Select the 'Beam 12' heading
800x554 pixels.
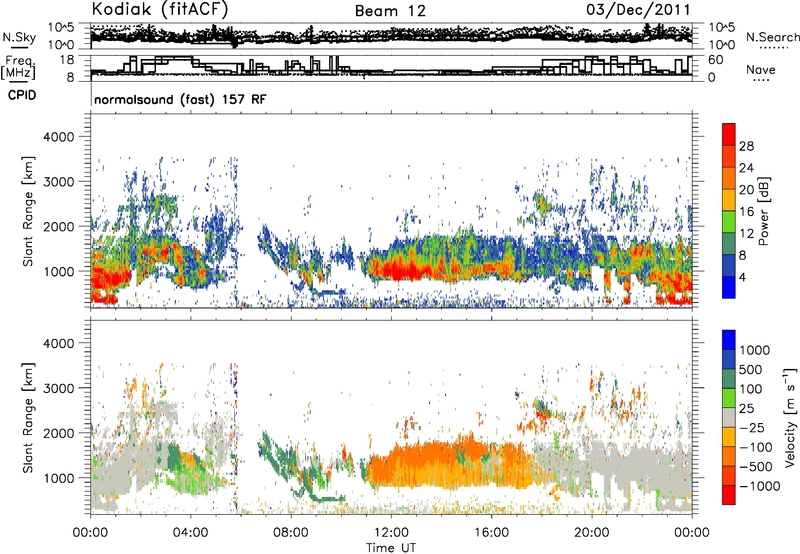tap(390, 11)
